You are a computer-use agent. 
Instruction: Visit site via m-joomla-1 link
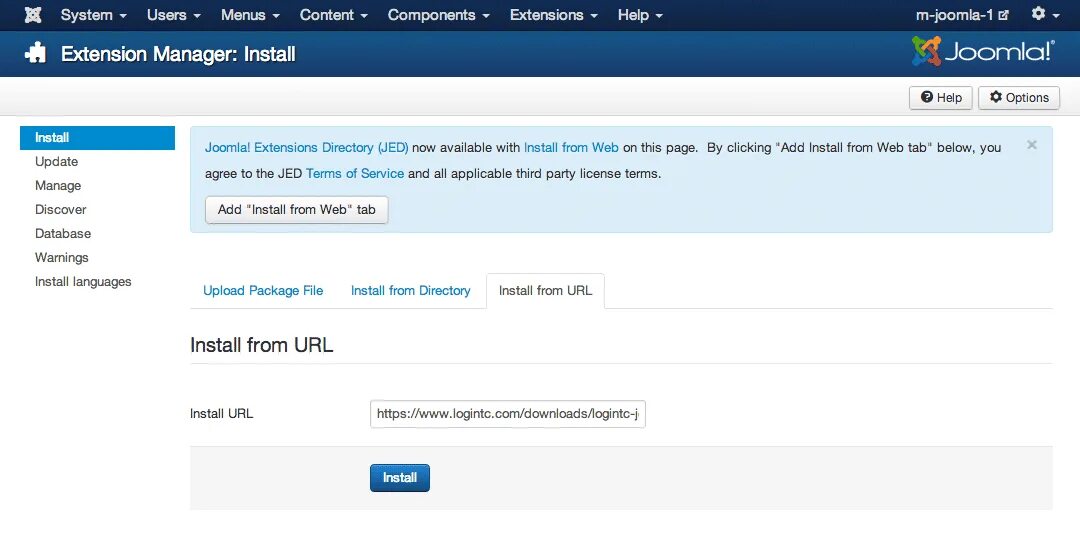click(x=962, y=14)
